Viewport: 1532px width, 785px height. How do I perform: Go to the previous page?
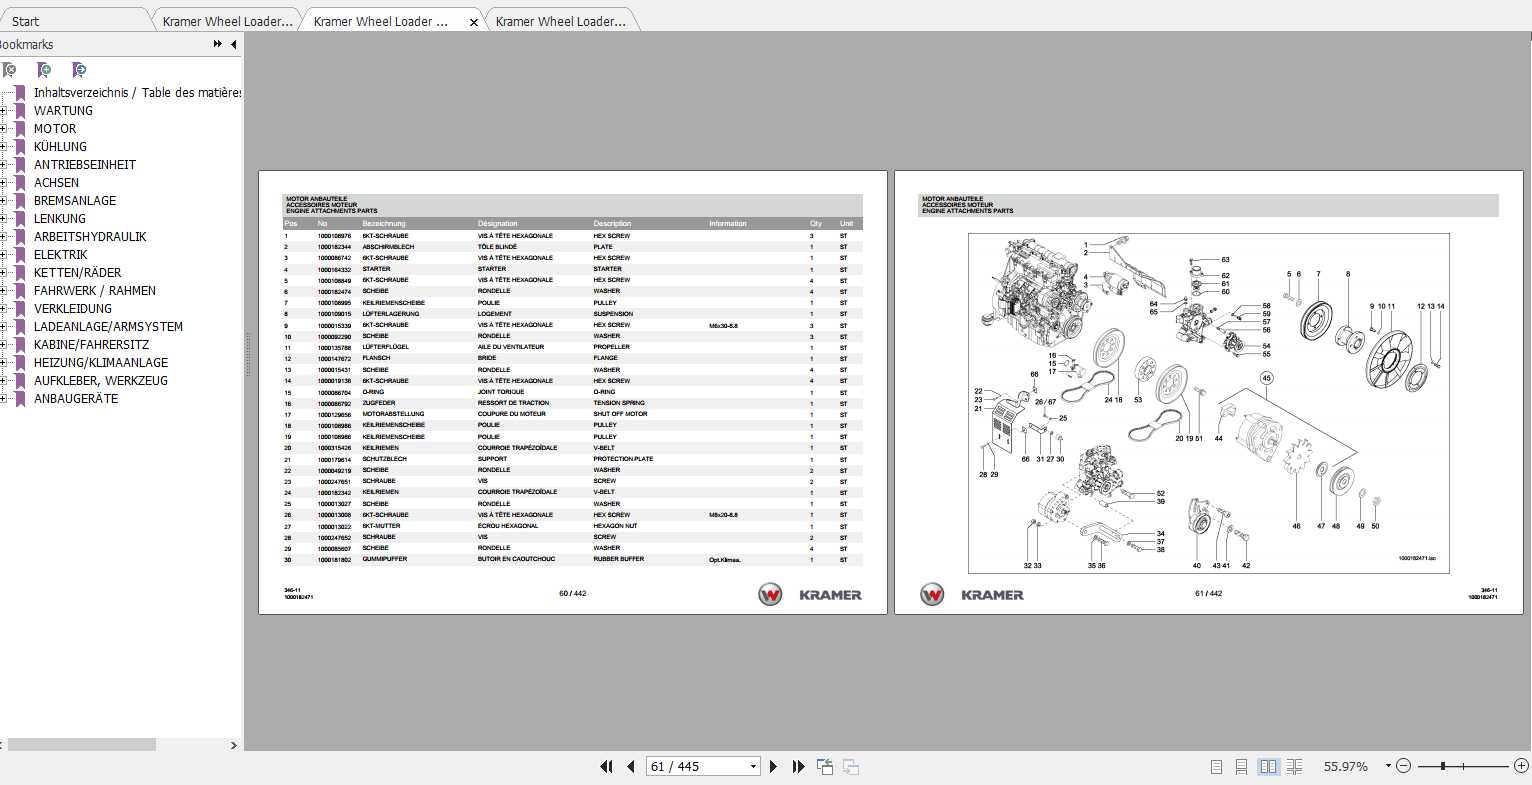(630, 766)
